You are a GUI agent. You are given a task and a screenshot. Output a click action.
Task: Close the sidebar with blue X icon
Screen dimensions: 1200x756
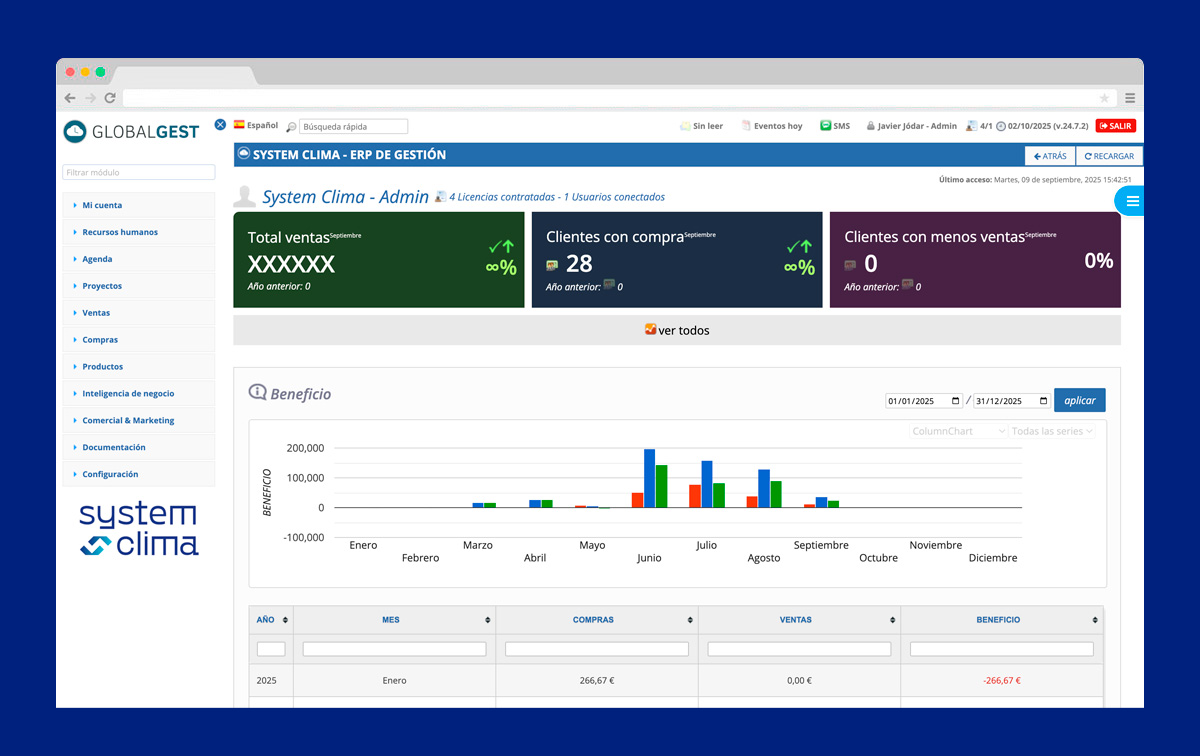coord(220,125)
